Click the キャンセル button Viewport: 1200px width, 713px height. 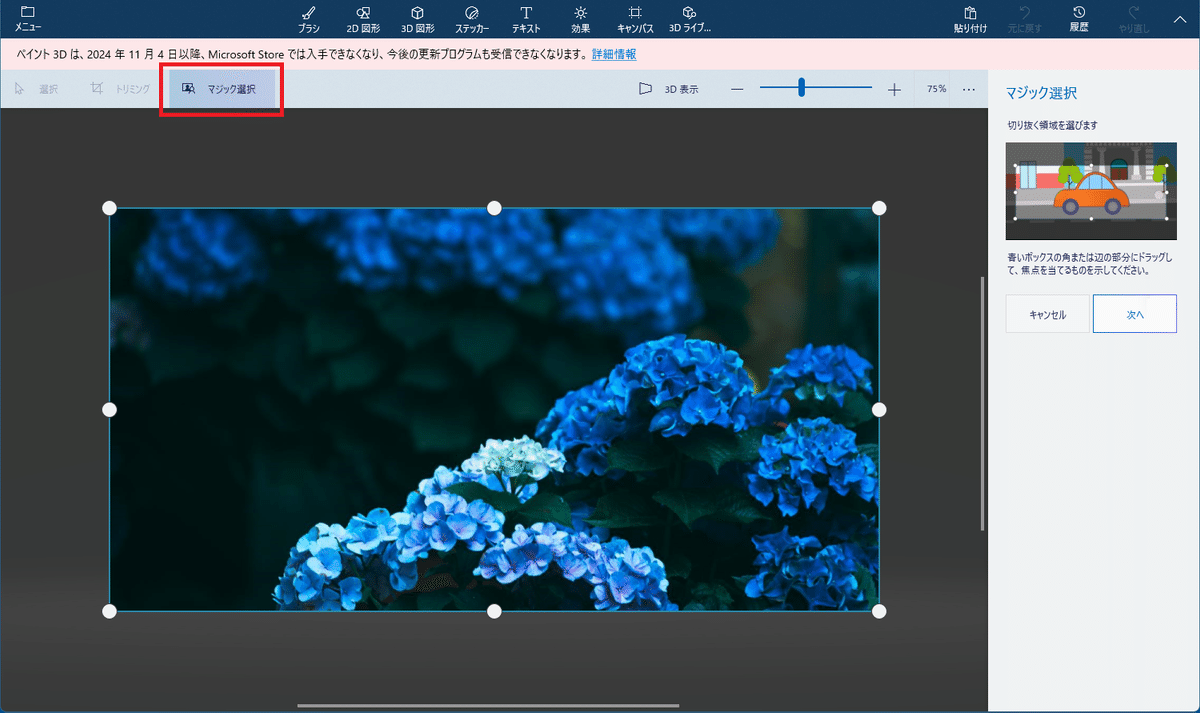pyautogui.click(x=1047, y=314)
